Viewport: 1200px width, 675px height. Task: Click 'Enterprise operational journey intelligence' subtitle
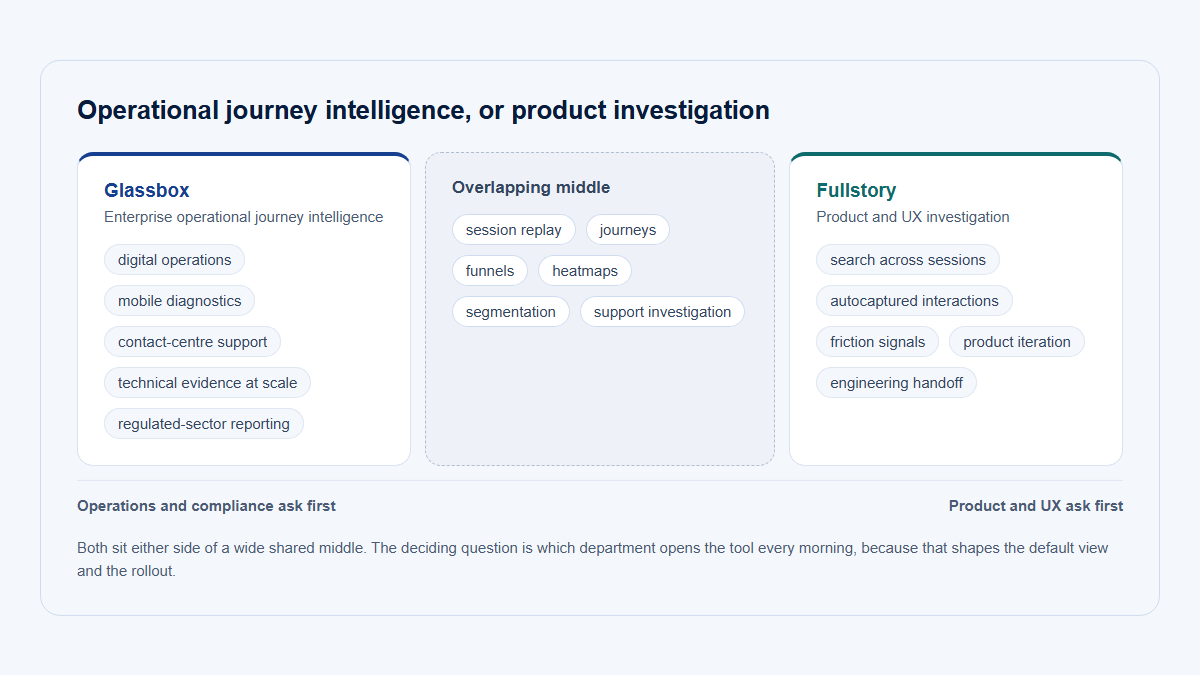[243, 217]
